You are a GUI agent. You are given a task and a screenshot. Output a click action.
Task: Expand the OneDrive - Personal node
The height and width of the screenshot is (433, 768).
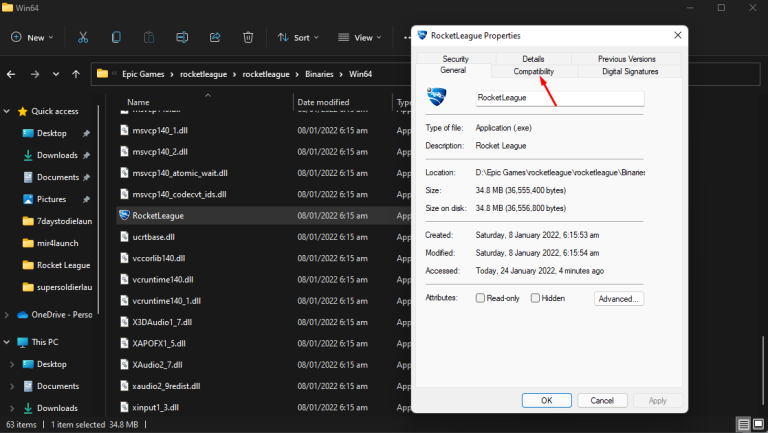click(7, 315)
